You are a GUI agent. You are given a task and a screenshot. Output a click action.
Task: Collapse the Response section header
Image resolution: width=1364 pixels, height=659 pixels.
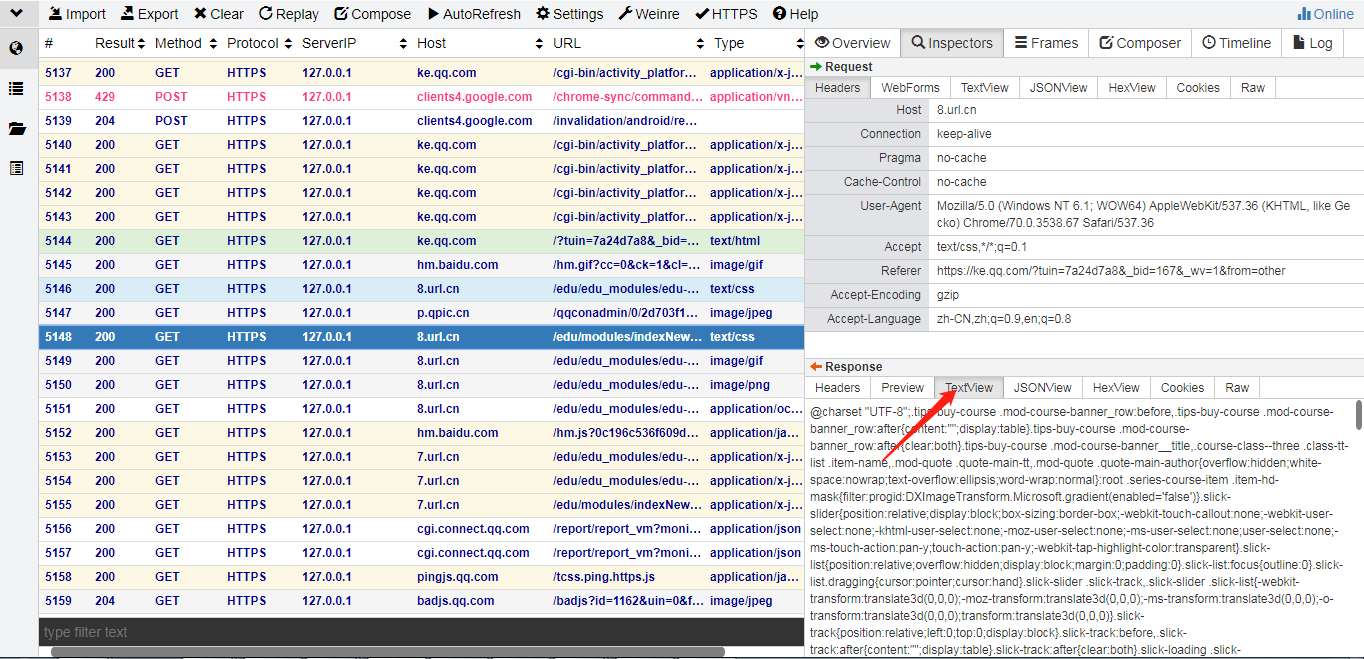[1084, 367]
